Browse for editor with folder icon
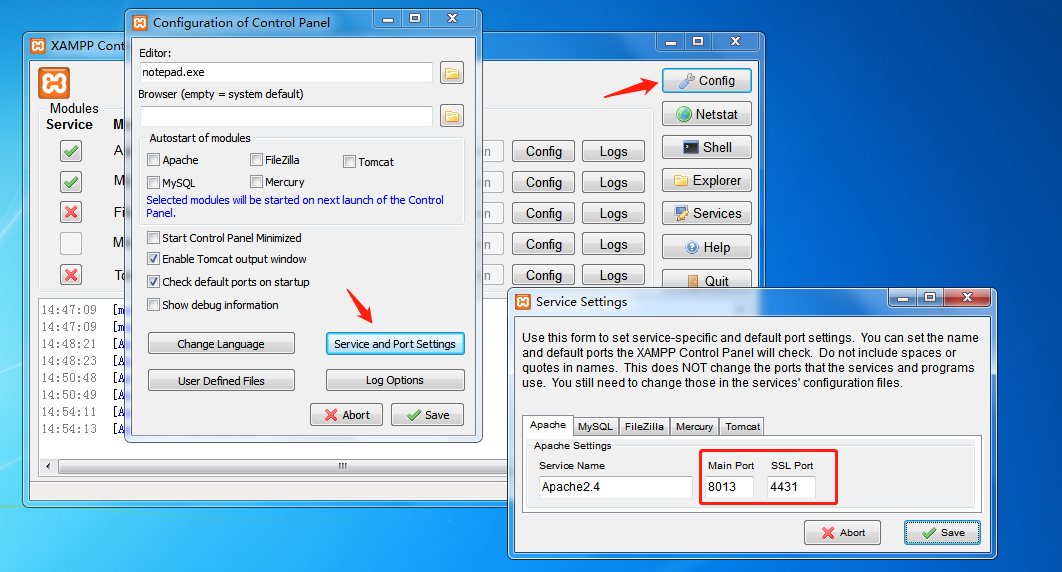1062x572 pixels. pyautogui.click(x=452, y=72)
